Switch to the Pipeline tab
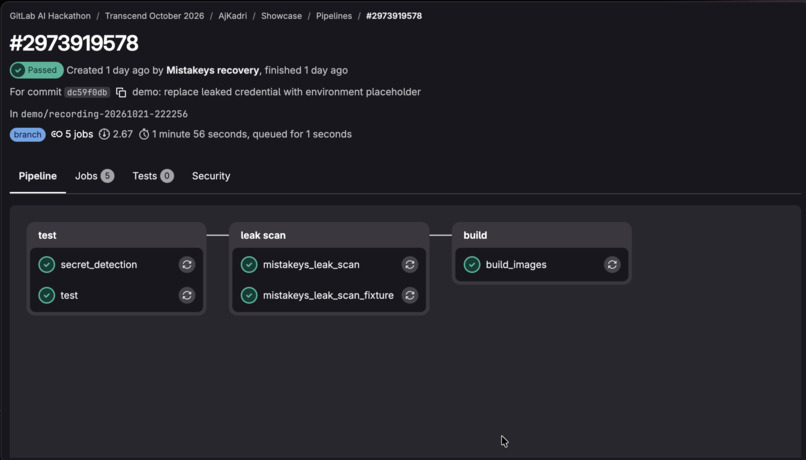 [38, 176]
